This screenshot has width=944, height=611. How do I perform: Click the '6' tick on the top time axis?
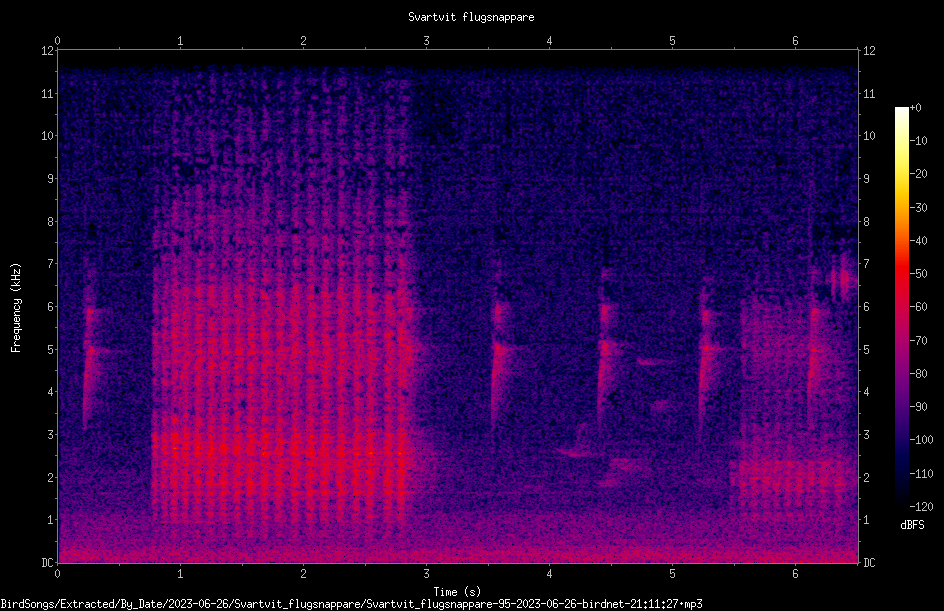(x=795, y=41)
